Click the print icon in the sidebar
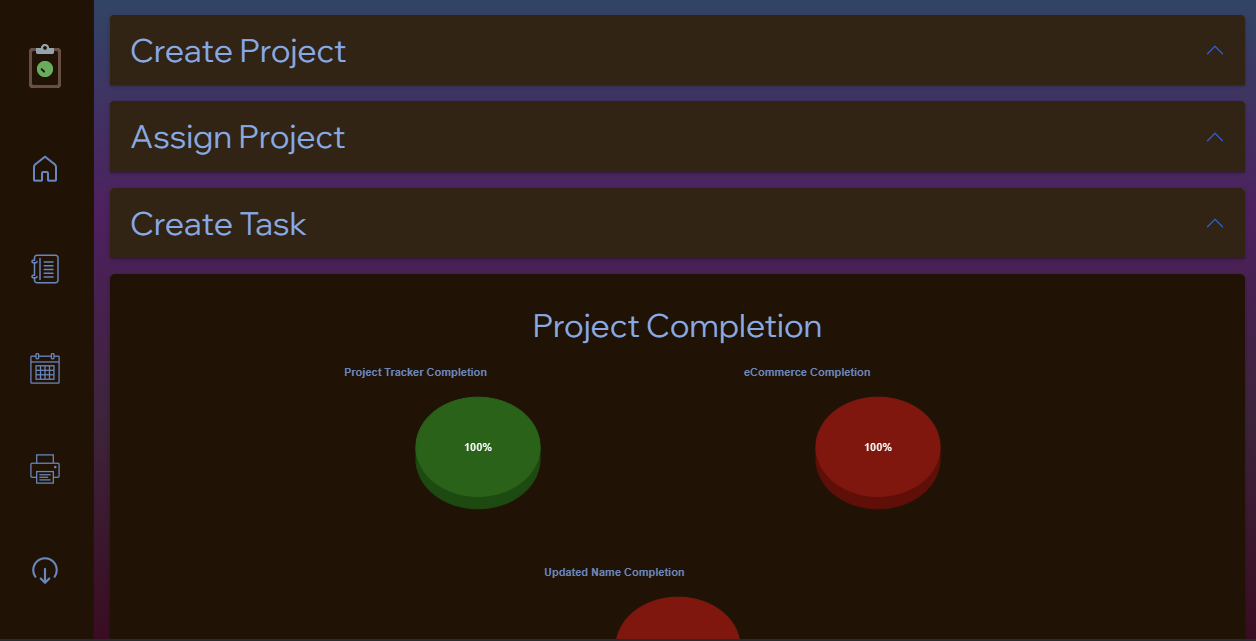 45,468
